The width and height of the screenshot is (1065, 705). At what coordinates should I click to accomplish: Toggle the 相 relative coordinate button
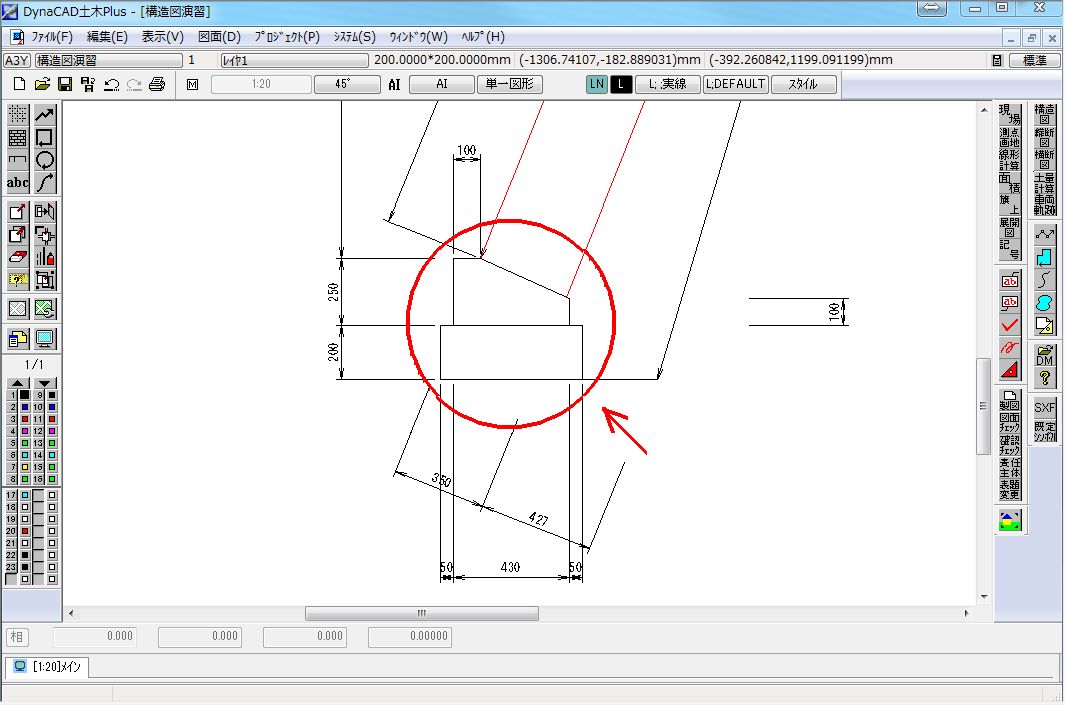pos(17,637)
